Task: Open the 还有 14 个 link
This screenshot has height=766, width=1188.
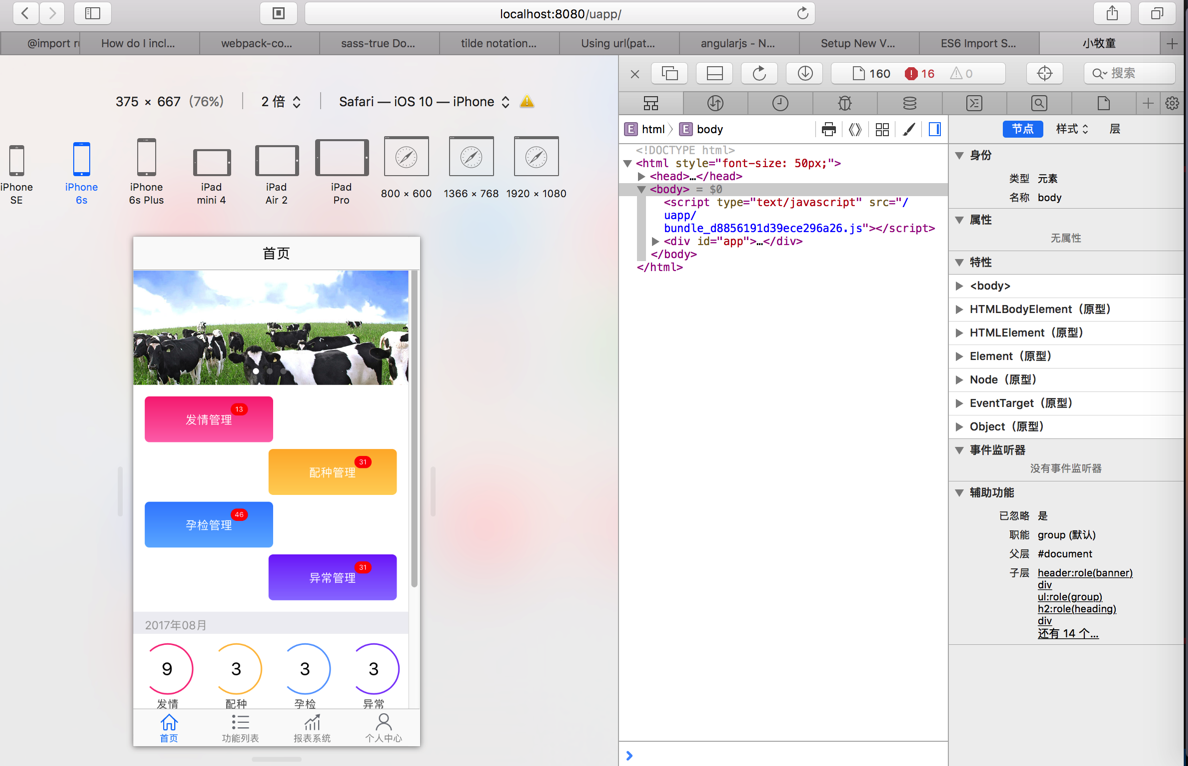Action: tap(1068, 633)
